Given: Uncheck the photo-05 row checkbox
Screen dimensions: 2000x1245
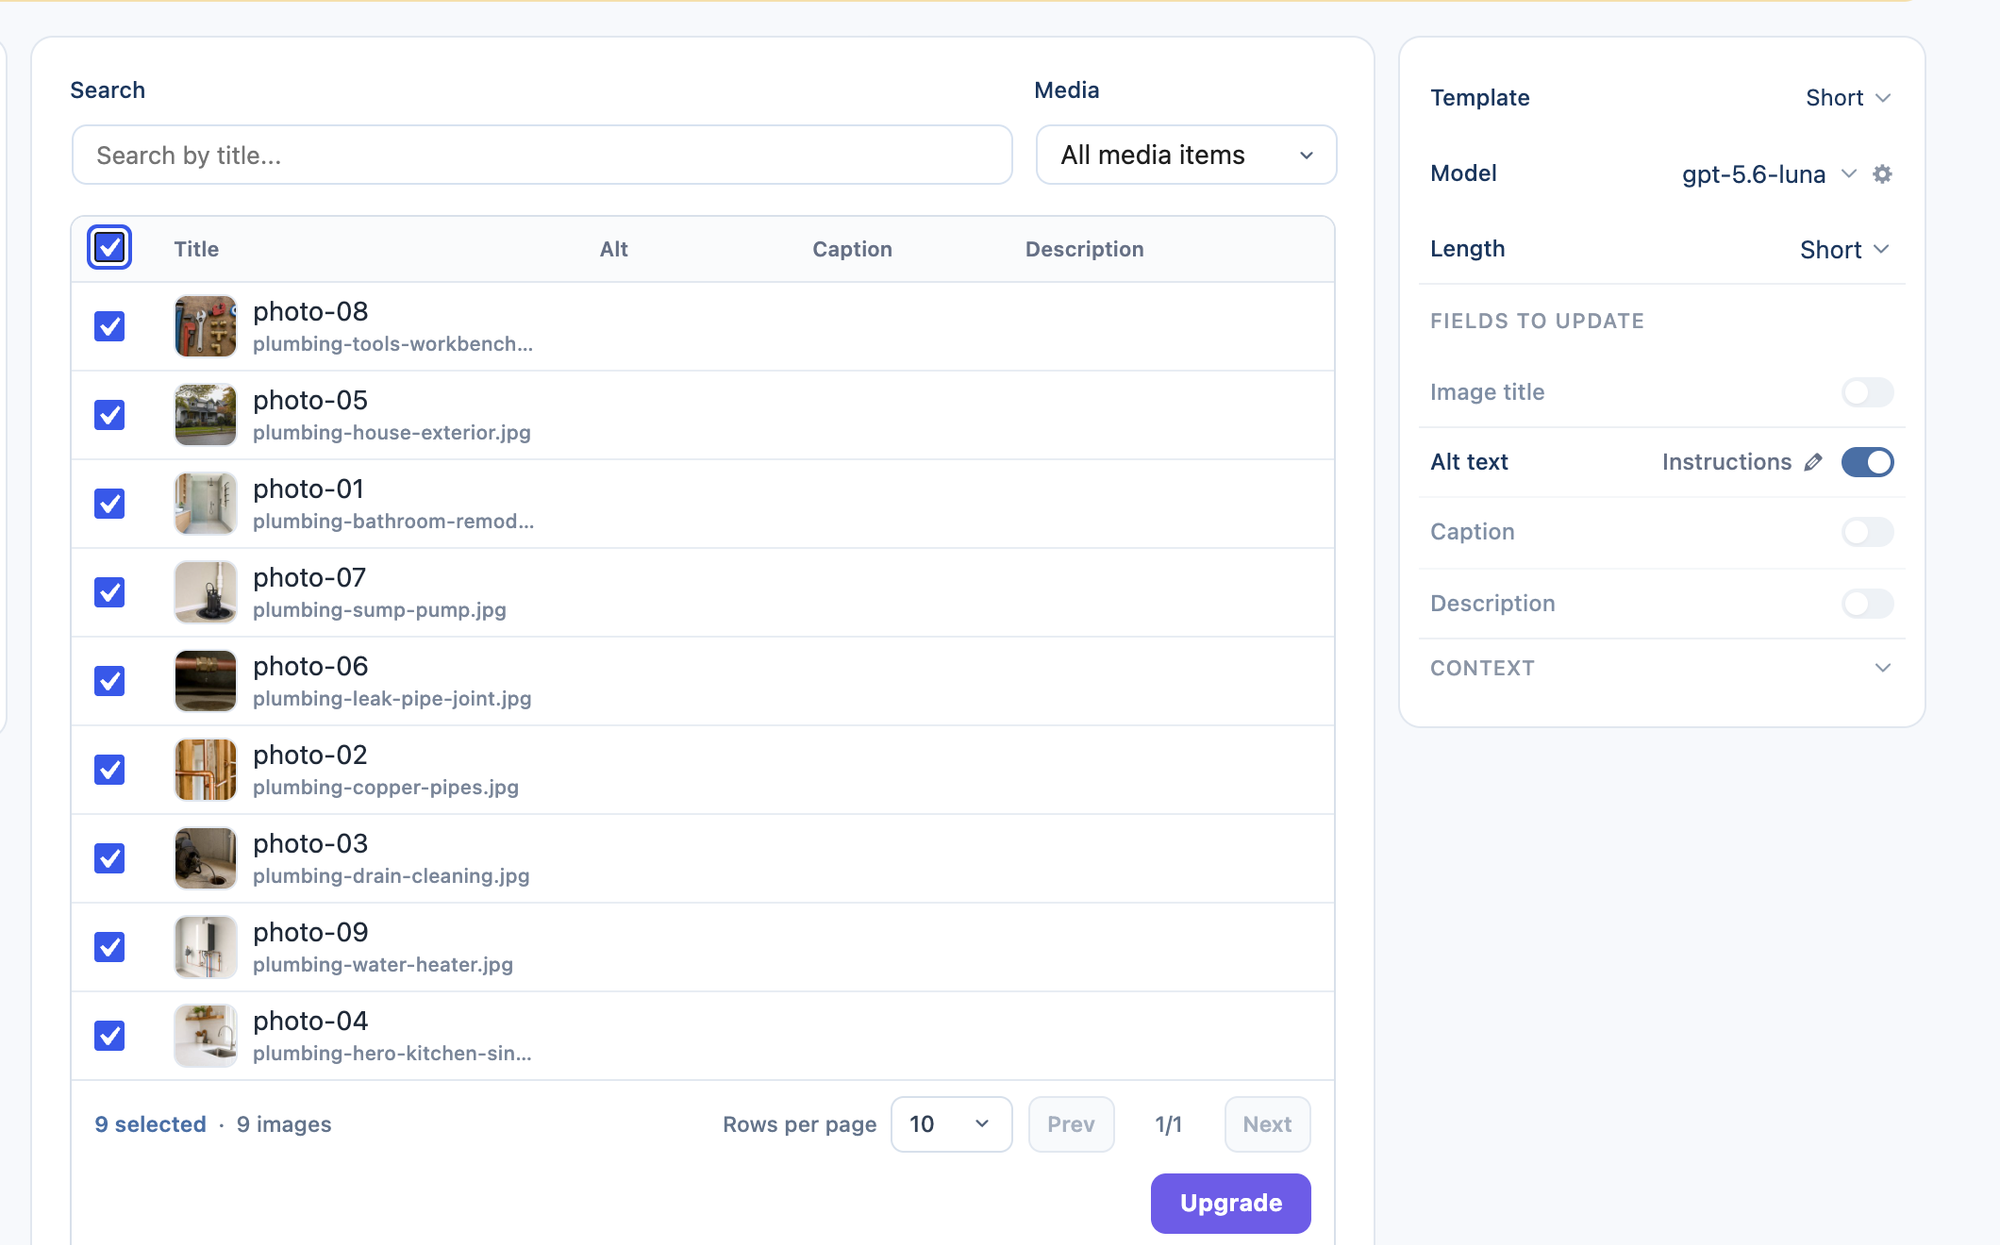Looking at the screenshot, I should click(x=109, y=415).
